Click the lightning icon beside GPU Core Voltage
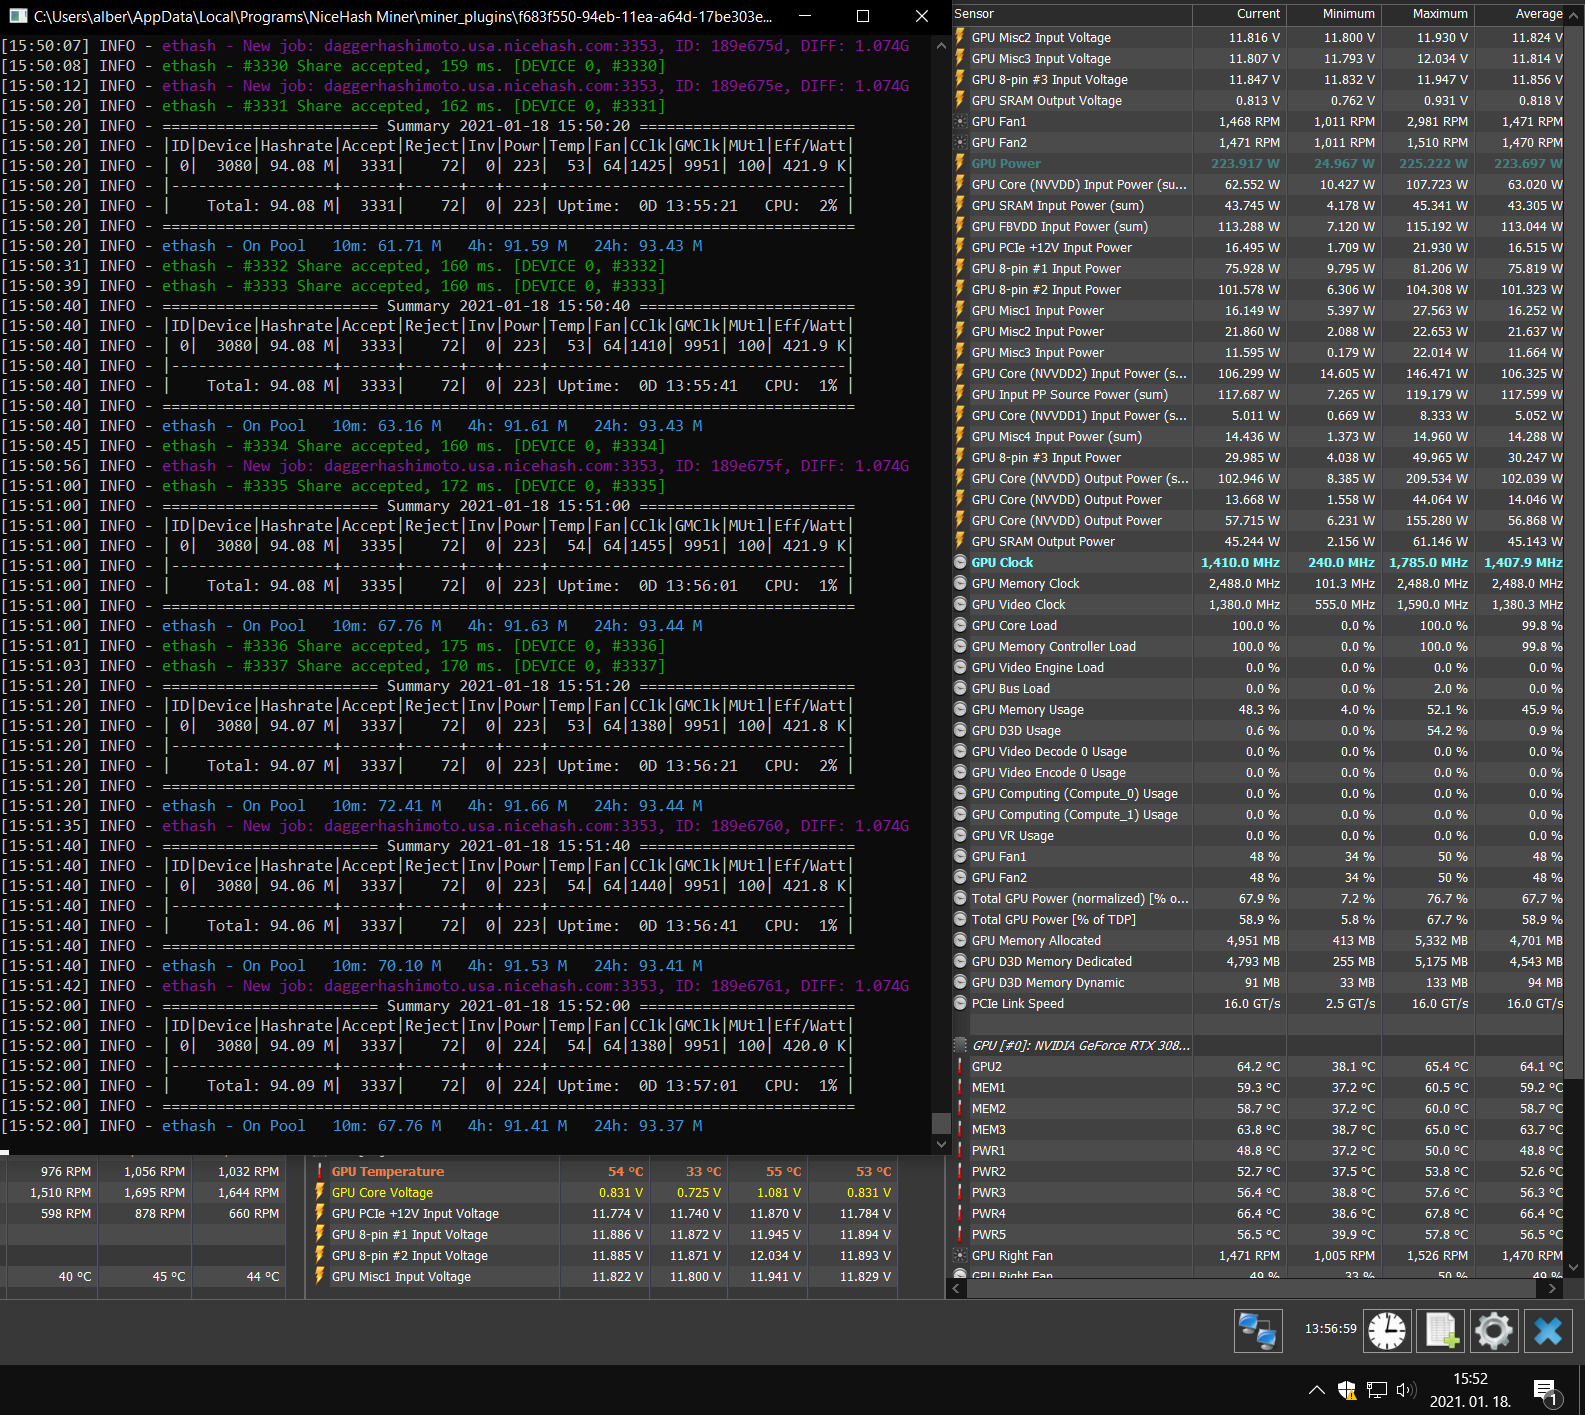 coord(320,1192)
